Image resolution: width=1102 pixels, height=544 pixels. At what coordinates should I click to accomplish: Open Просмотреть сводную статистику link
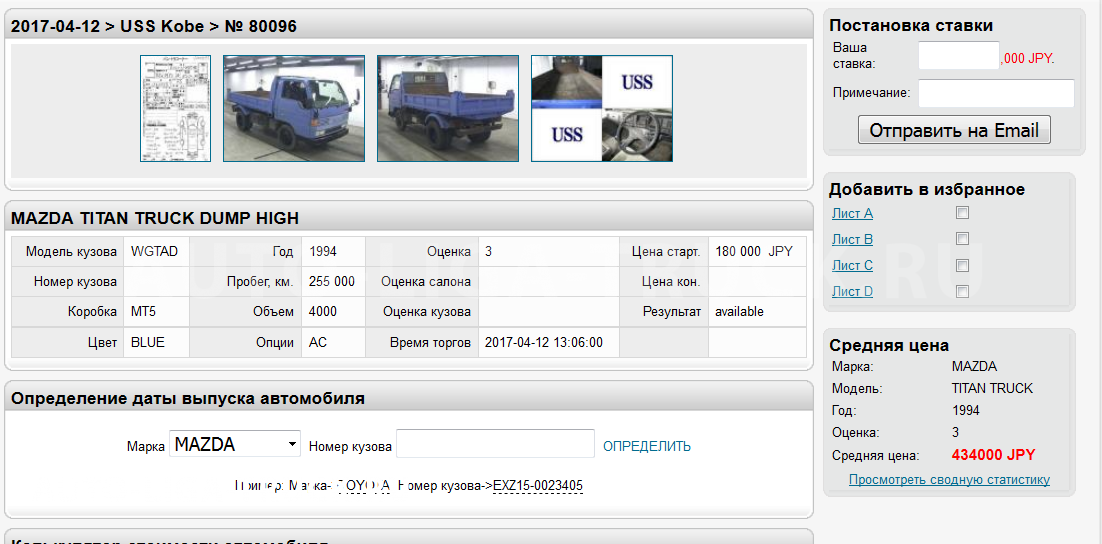[949, 480]
